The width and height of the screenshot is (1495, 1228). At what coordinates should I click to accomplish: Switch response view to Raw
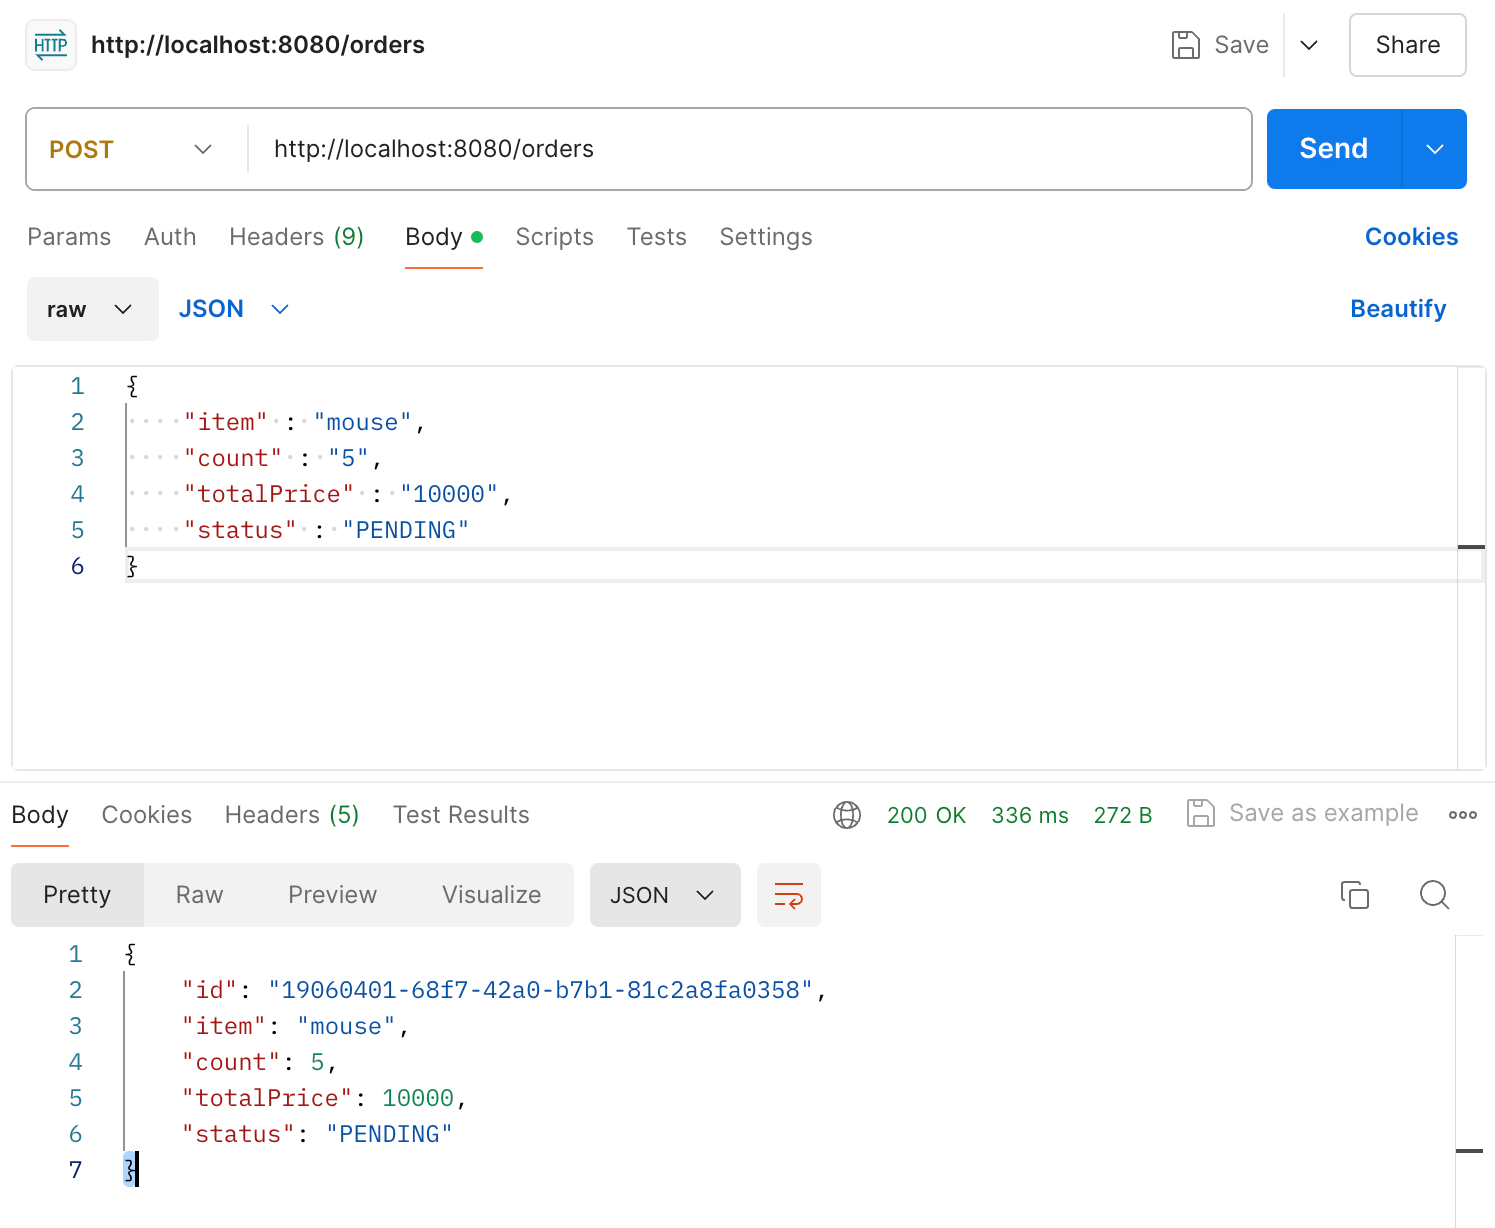click(199, 895)
